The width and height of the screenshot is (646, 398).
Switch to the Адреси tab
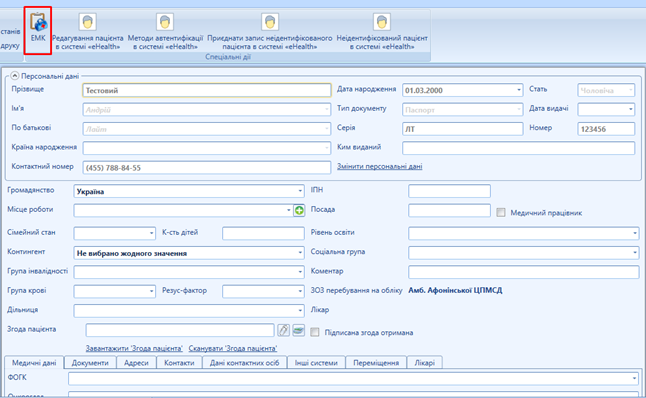tap(136, 363)
